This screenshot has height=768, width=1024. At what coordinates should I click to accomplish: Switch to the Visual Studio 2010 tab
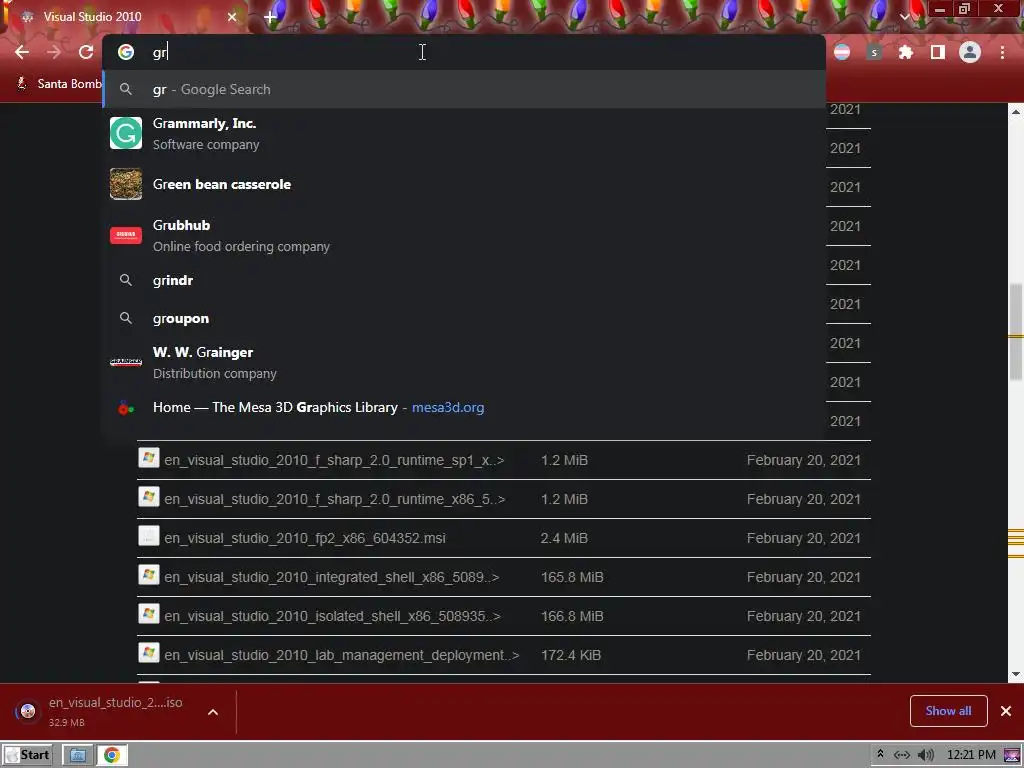(x=124, y=17)
